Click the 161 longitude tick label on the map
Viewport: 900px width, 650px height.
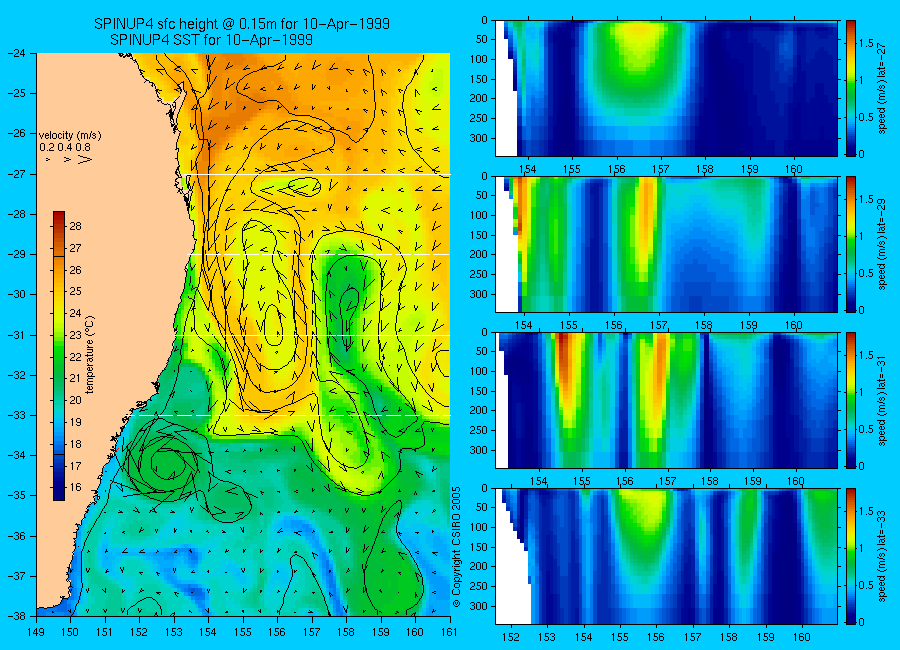[449, 632]
